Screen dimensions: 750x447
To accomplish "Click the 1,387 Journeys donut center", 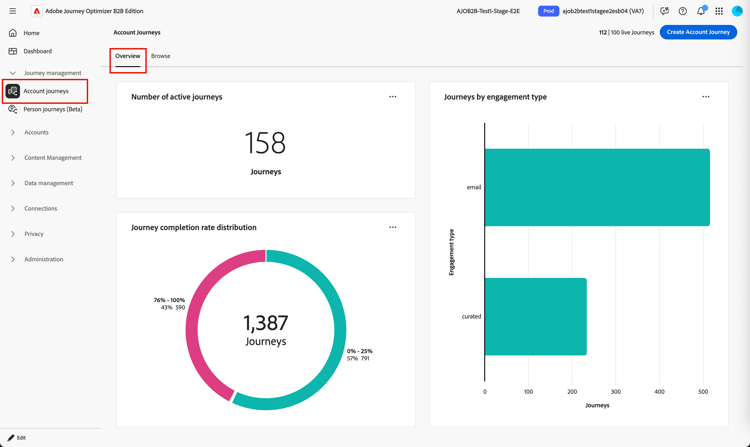I will coord(265,330).
